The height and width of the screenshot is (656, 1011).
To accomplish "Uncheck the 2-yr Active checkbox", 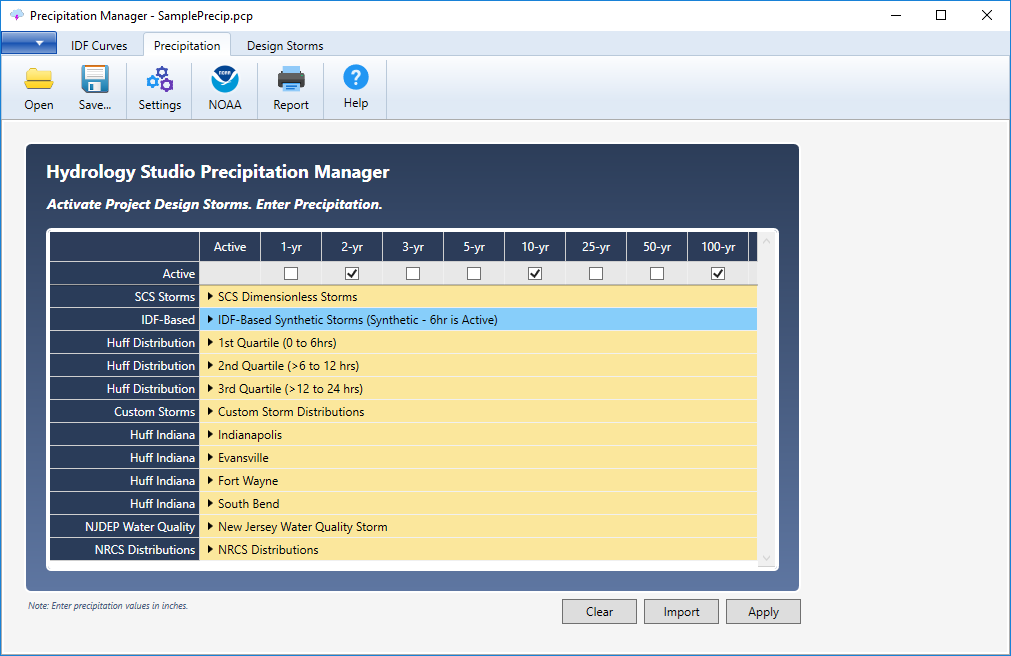I will (352, 273).
